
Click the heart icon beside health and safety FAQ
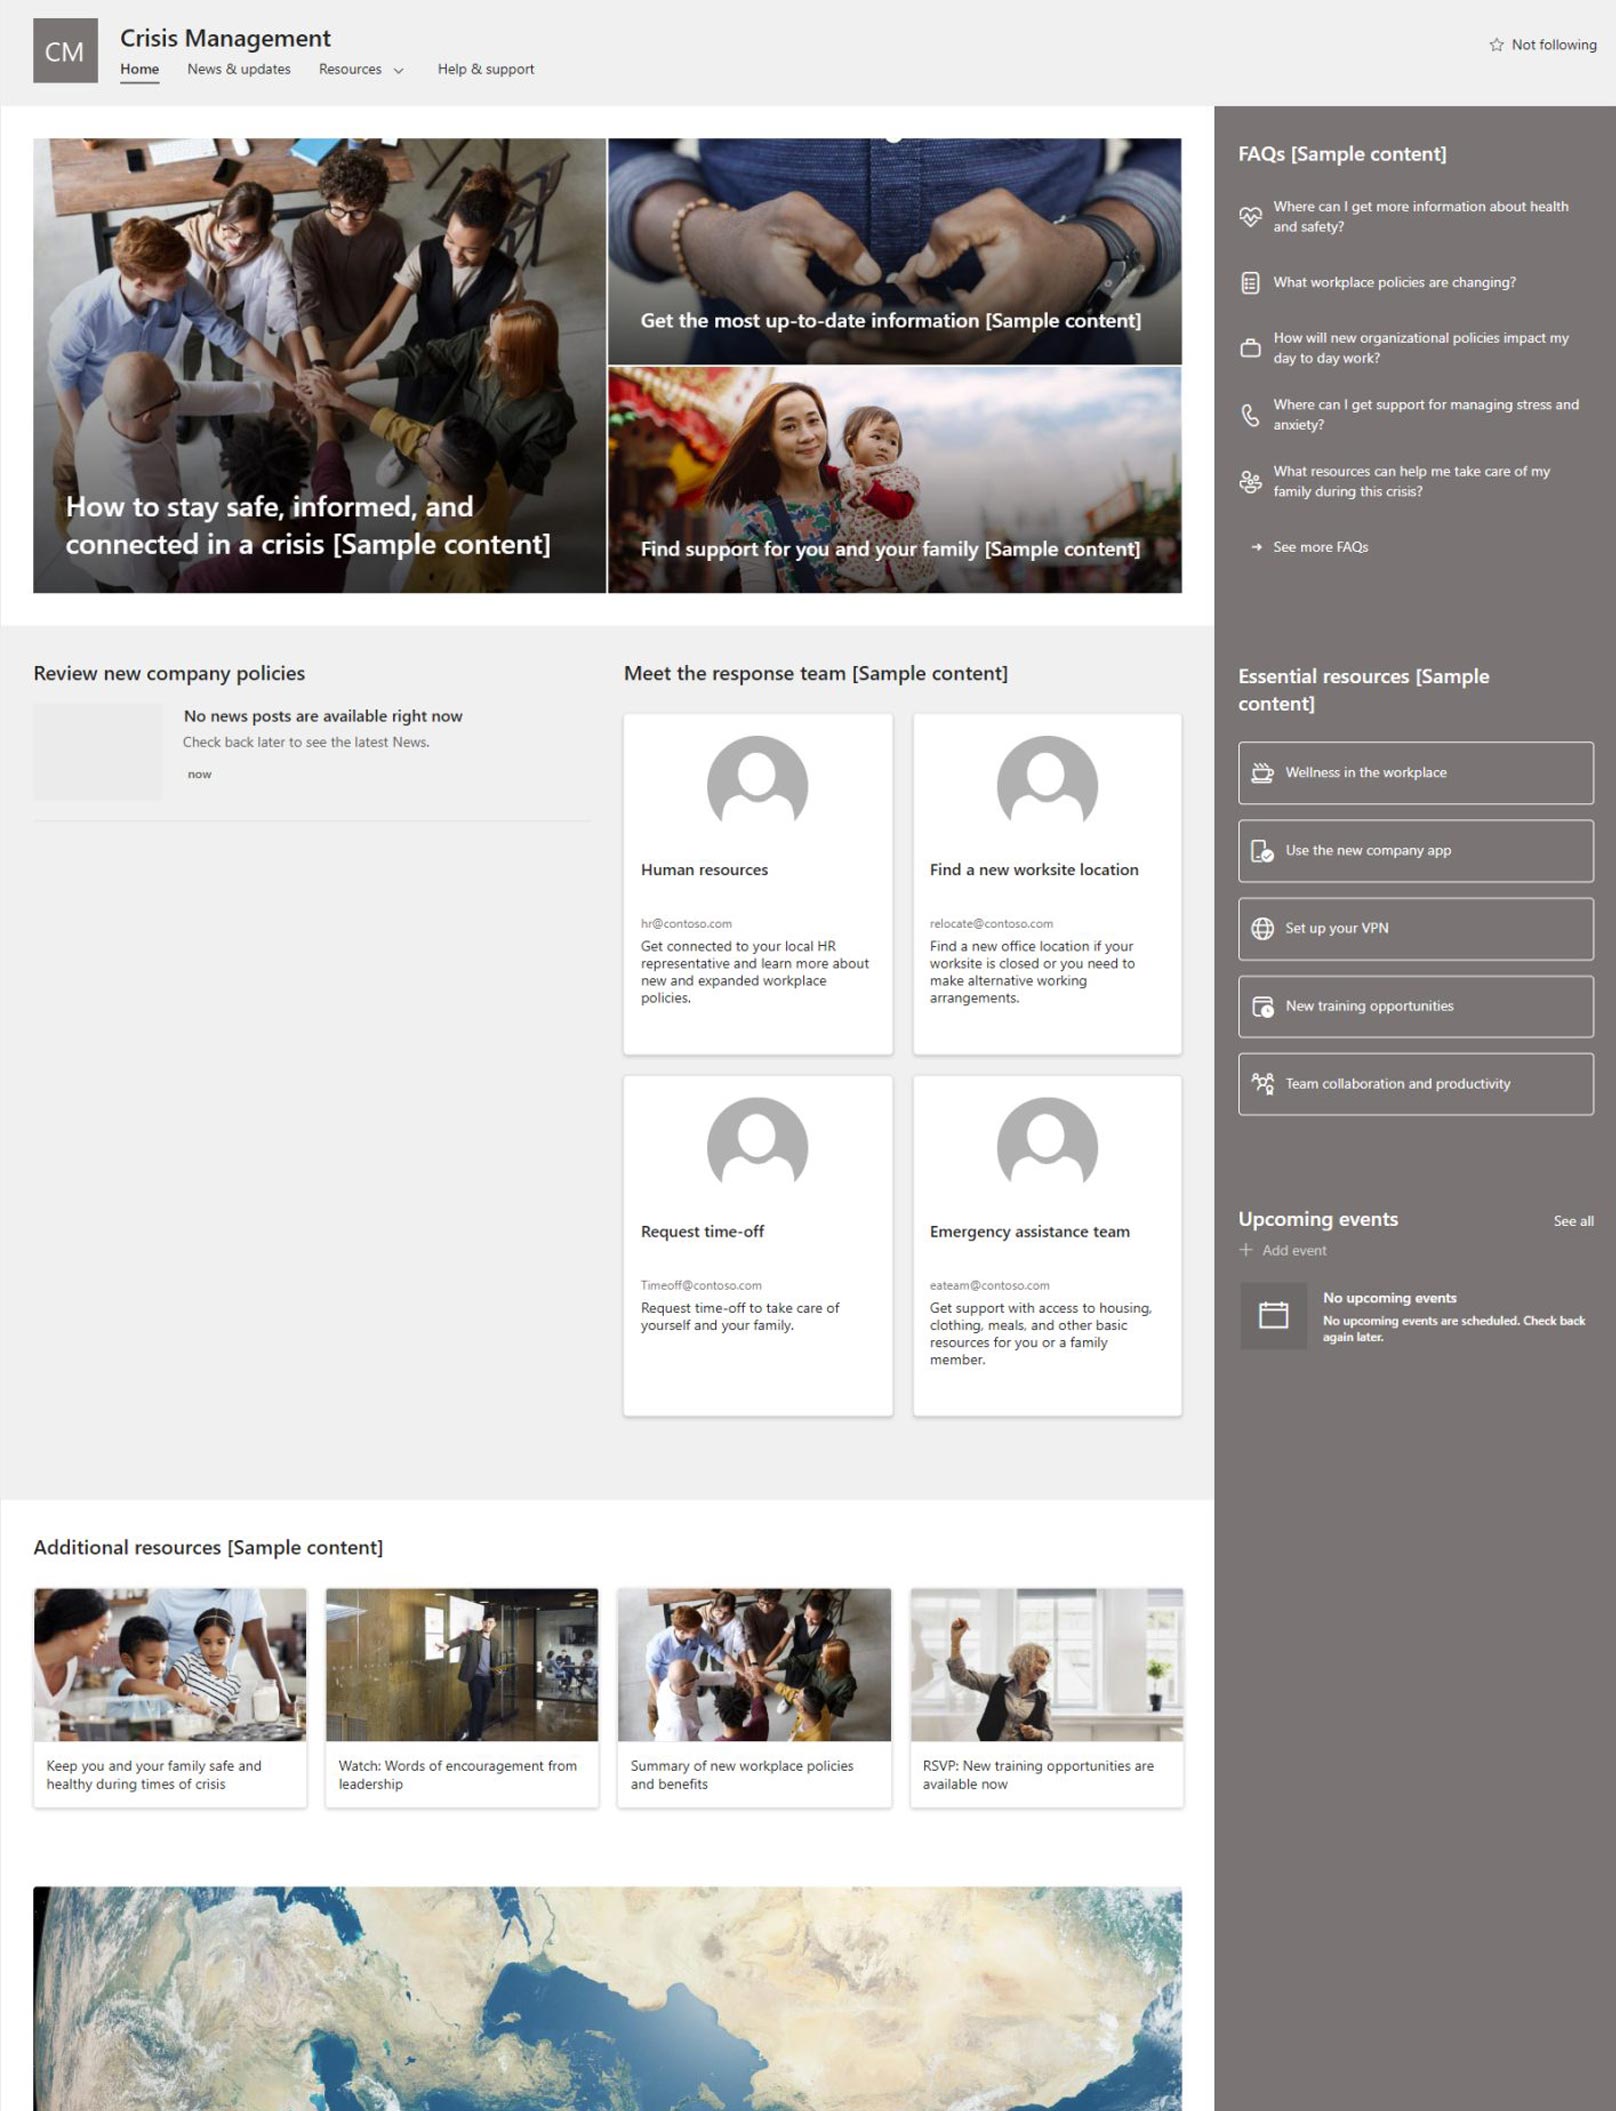click(x=1250, y=216)
